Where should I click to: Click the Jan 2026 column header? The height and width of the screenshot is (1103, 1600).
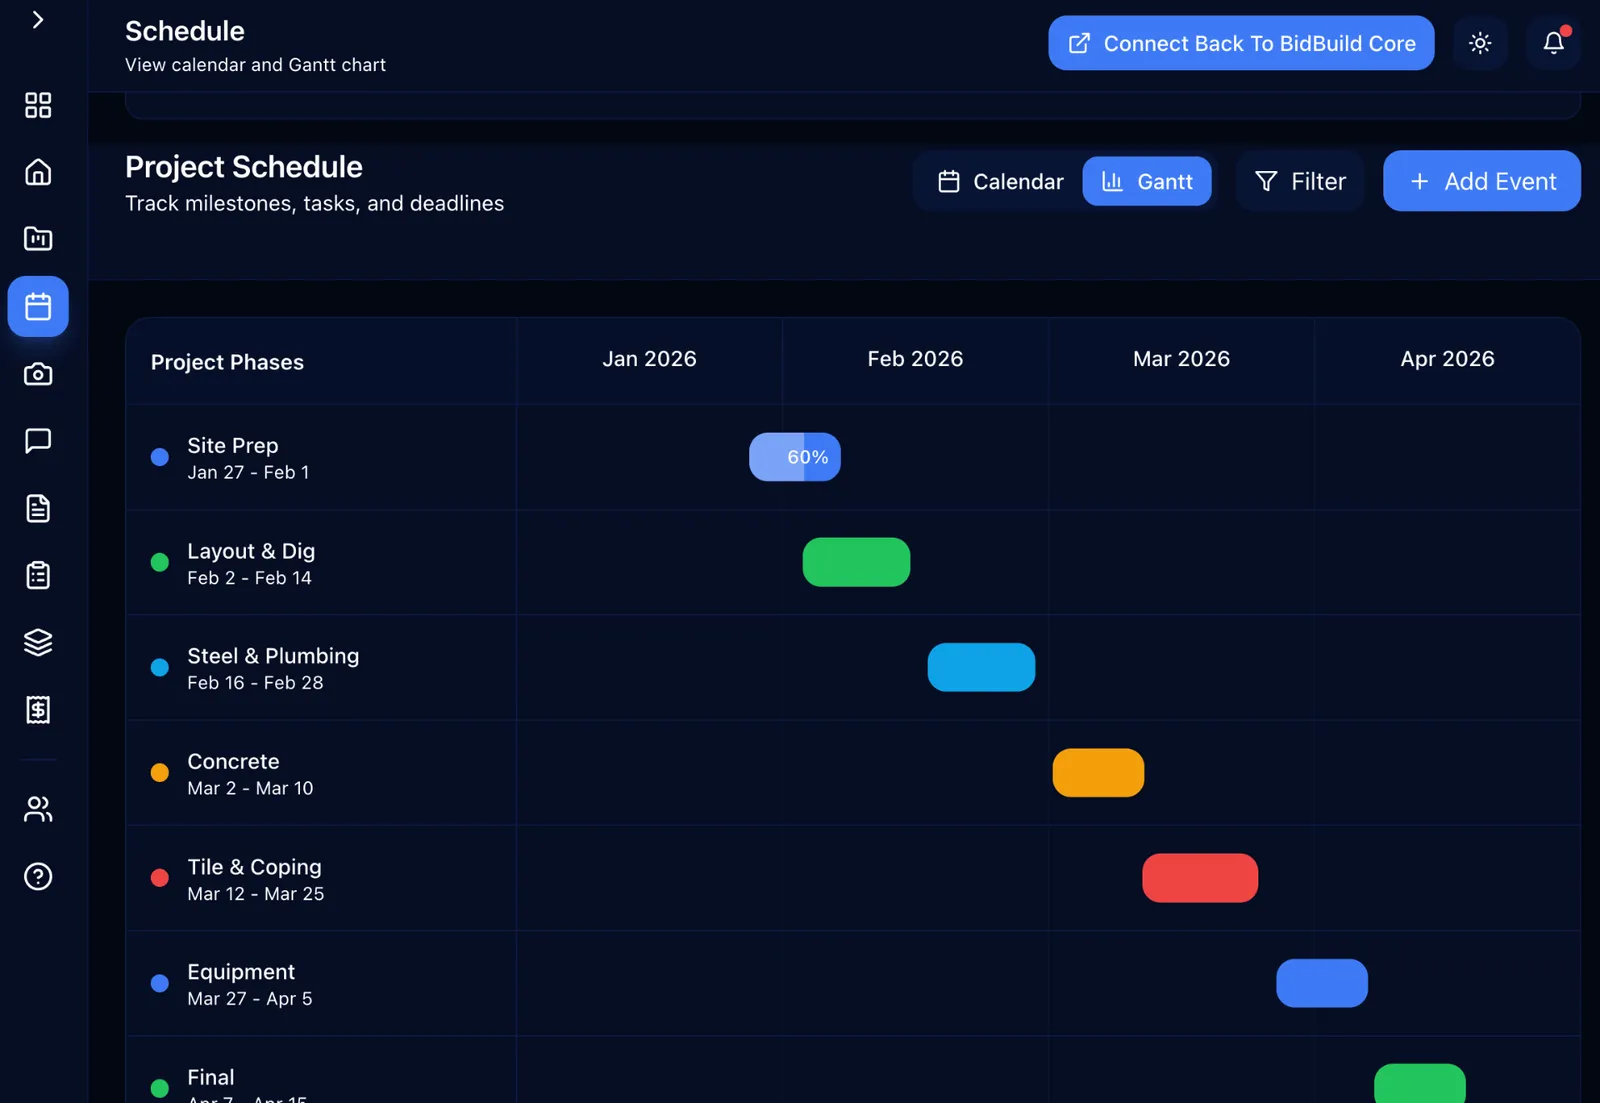tap(649, 359)
